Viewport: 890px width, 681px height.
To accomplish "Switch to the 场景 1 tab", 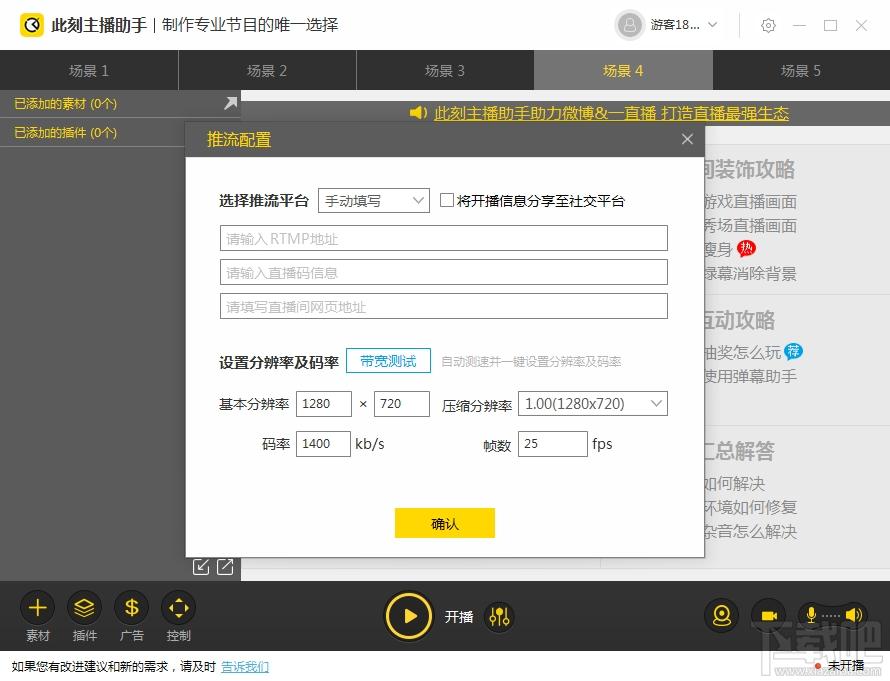I will tap(89, 70).
